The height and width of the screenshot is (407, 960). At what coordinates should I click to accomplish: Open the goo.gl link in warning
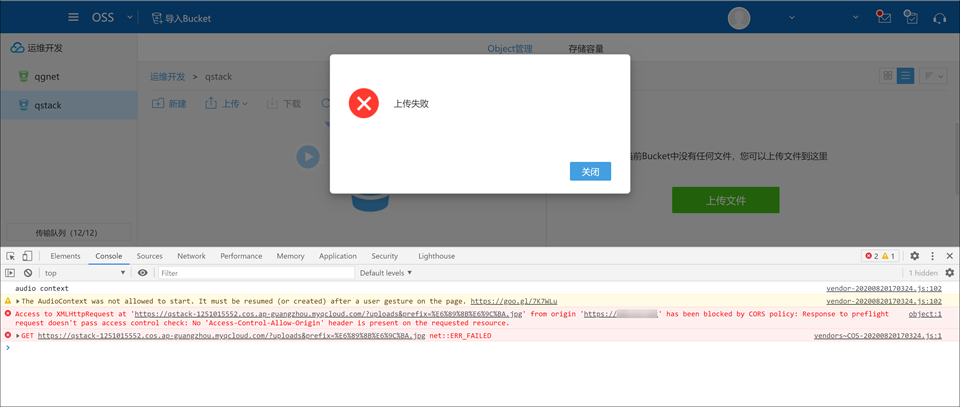(x=514, y=301)
